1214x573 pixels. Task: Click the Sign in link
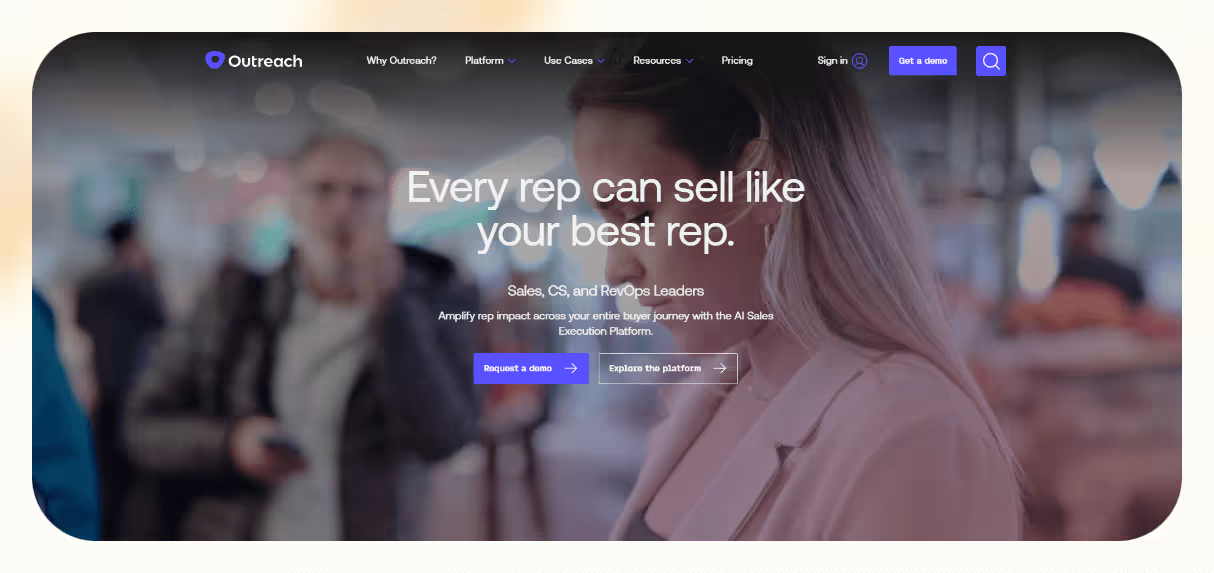pos(832,61)
